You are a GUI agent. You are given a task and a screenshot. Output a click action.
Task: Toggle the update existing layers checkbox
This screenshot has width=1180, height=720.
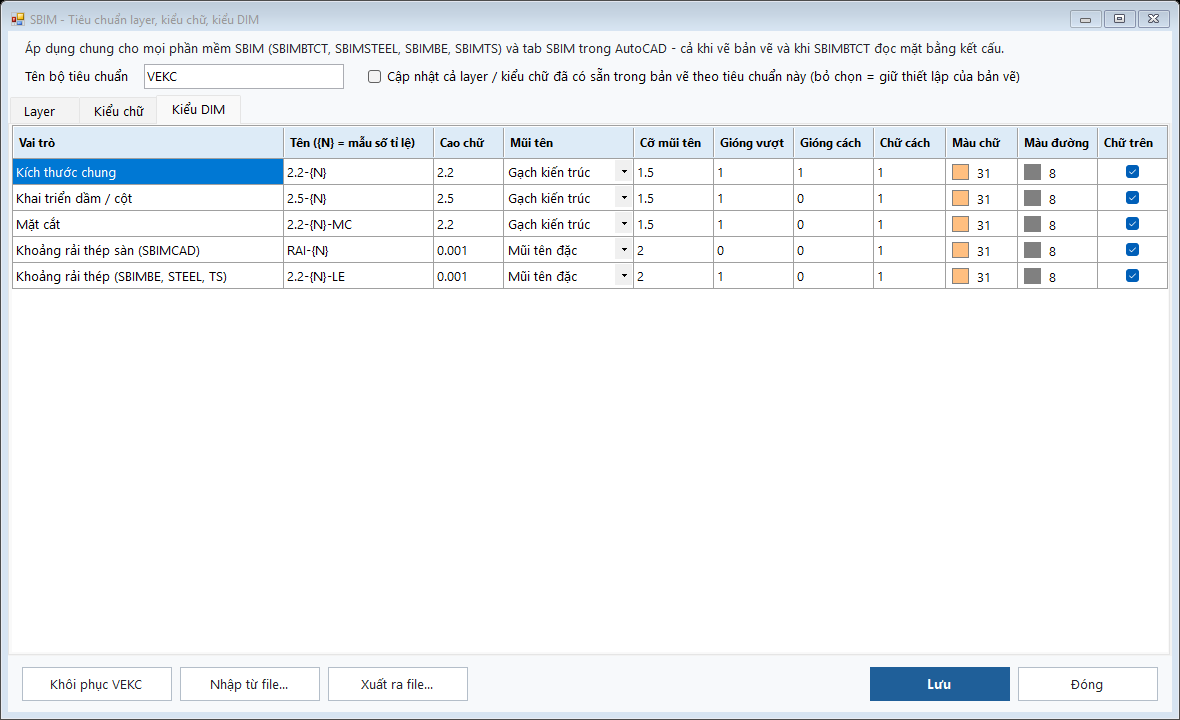374,77
